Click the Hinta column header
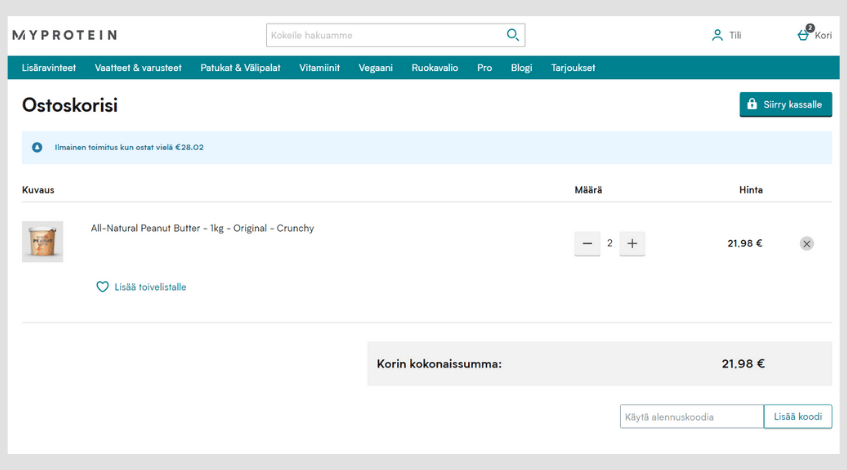Image resolution: width=847 pixels, height=470 pixels. coord(751,190)
